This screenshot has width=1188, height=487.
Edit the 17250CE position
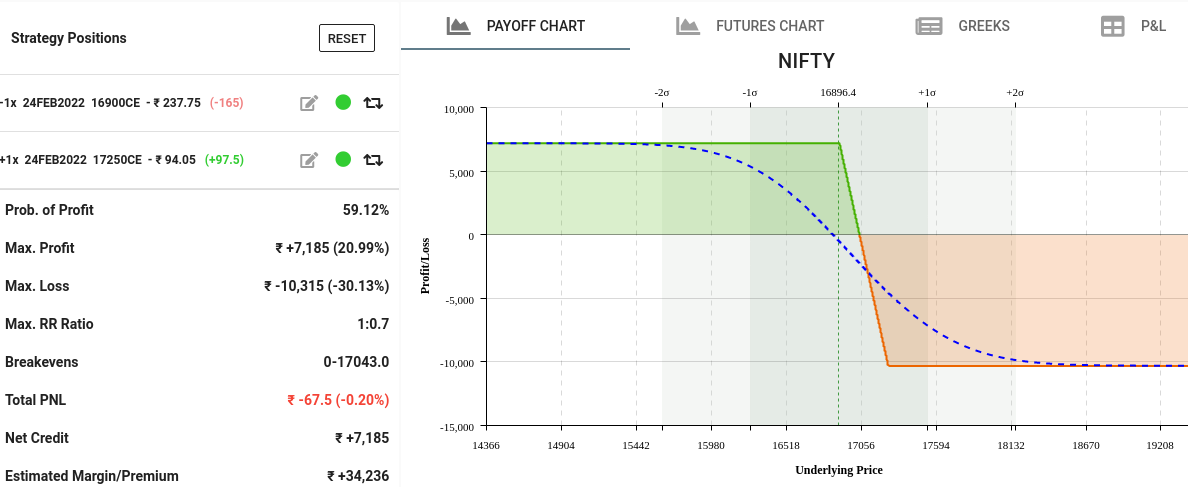pos(309,159)
